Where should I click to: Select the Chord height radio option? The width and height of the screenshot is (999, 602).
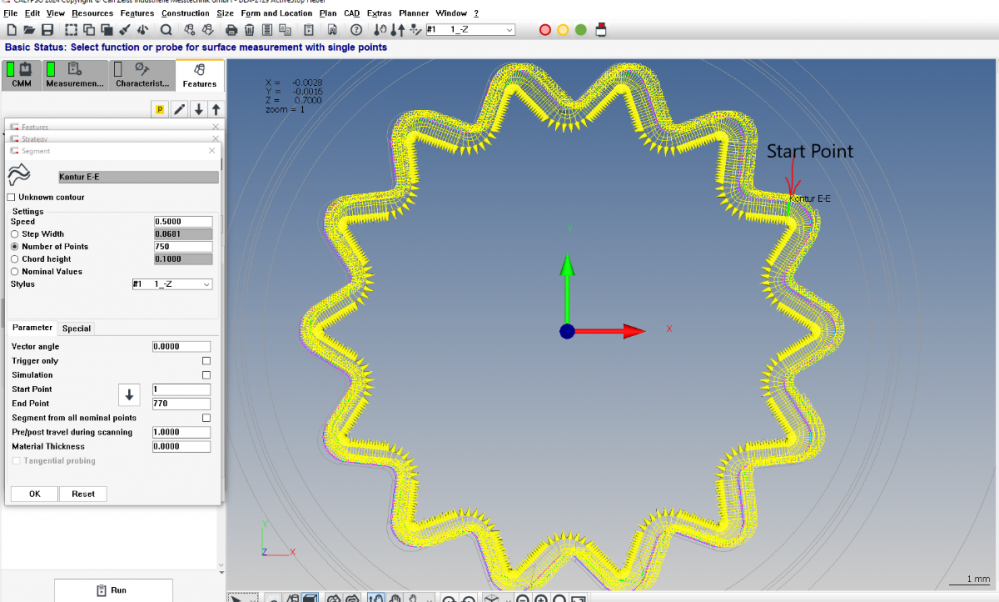coord(15,259)
